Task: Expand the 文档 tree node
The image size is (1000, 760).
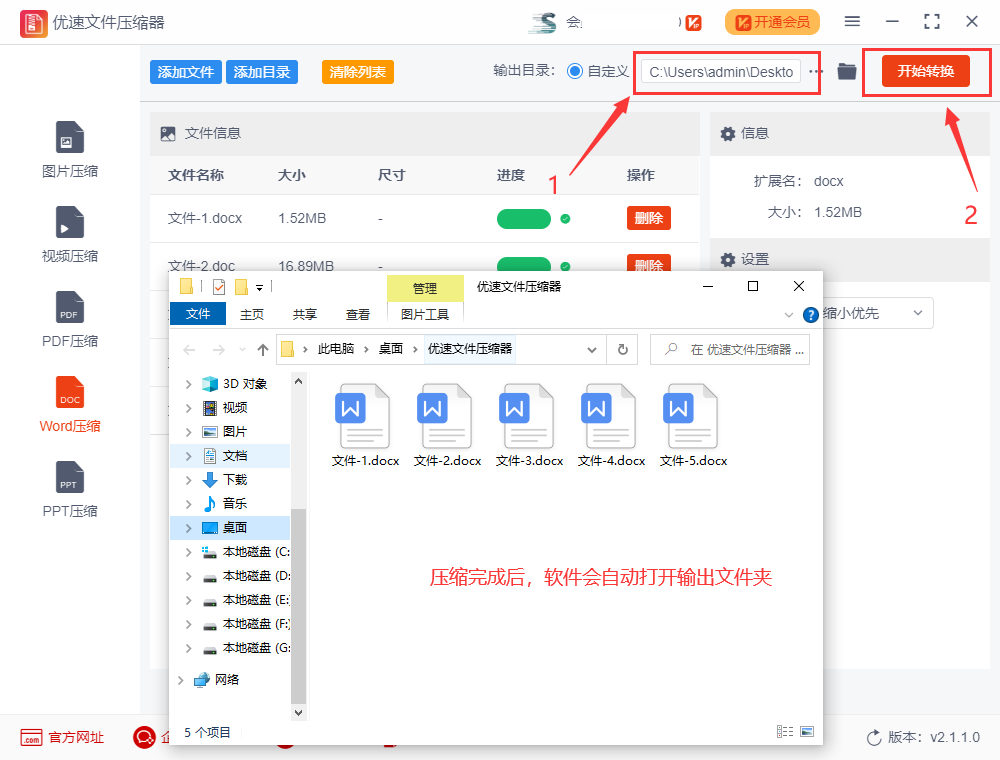Action: 188,456
